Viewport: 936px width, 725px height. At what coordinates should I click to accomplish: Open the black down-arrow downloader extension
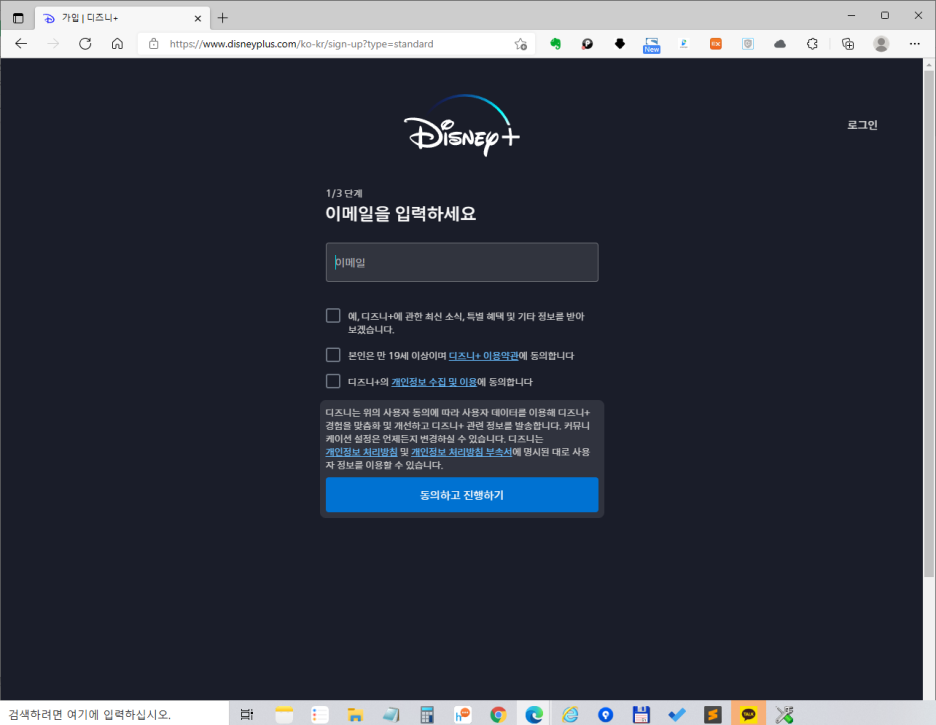point(620,44)
